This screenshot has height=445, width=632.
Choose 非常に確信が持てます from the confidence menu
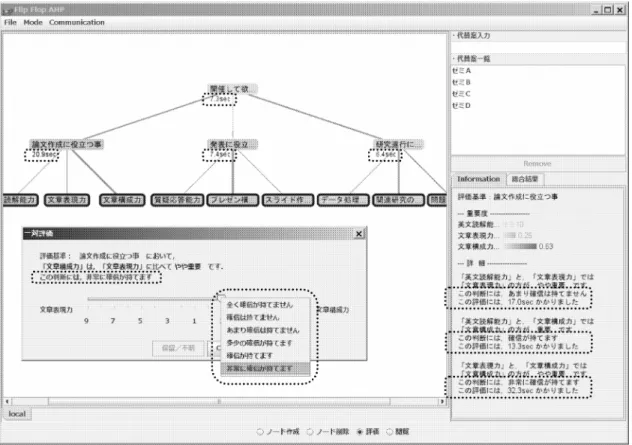click(x=266, y=368)
